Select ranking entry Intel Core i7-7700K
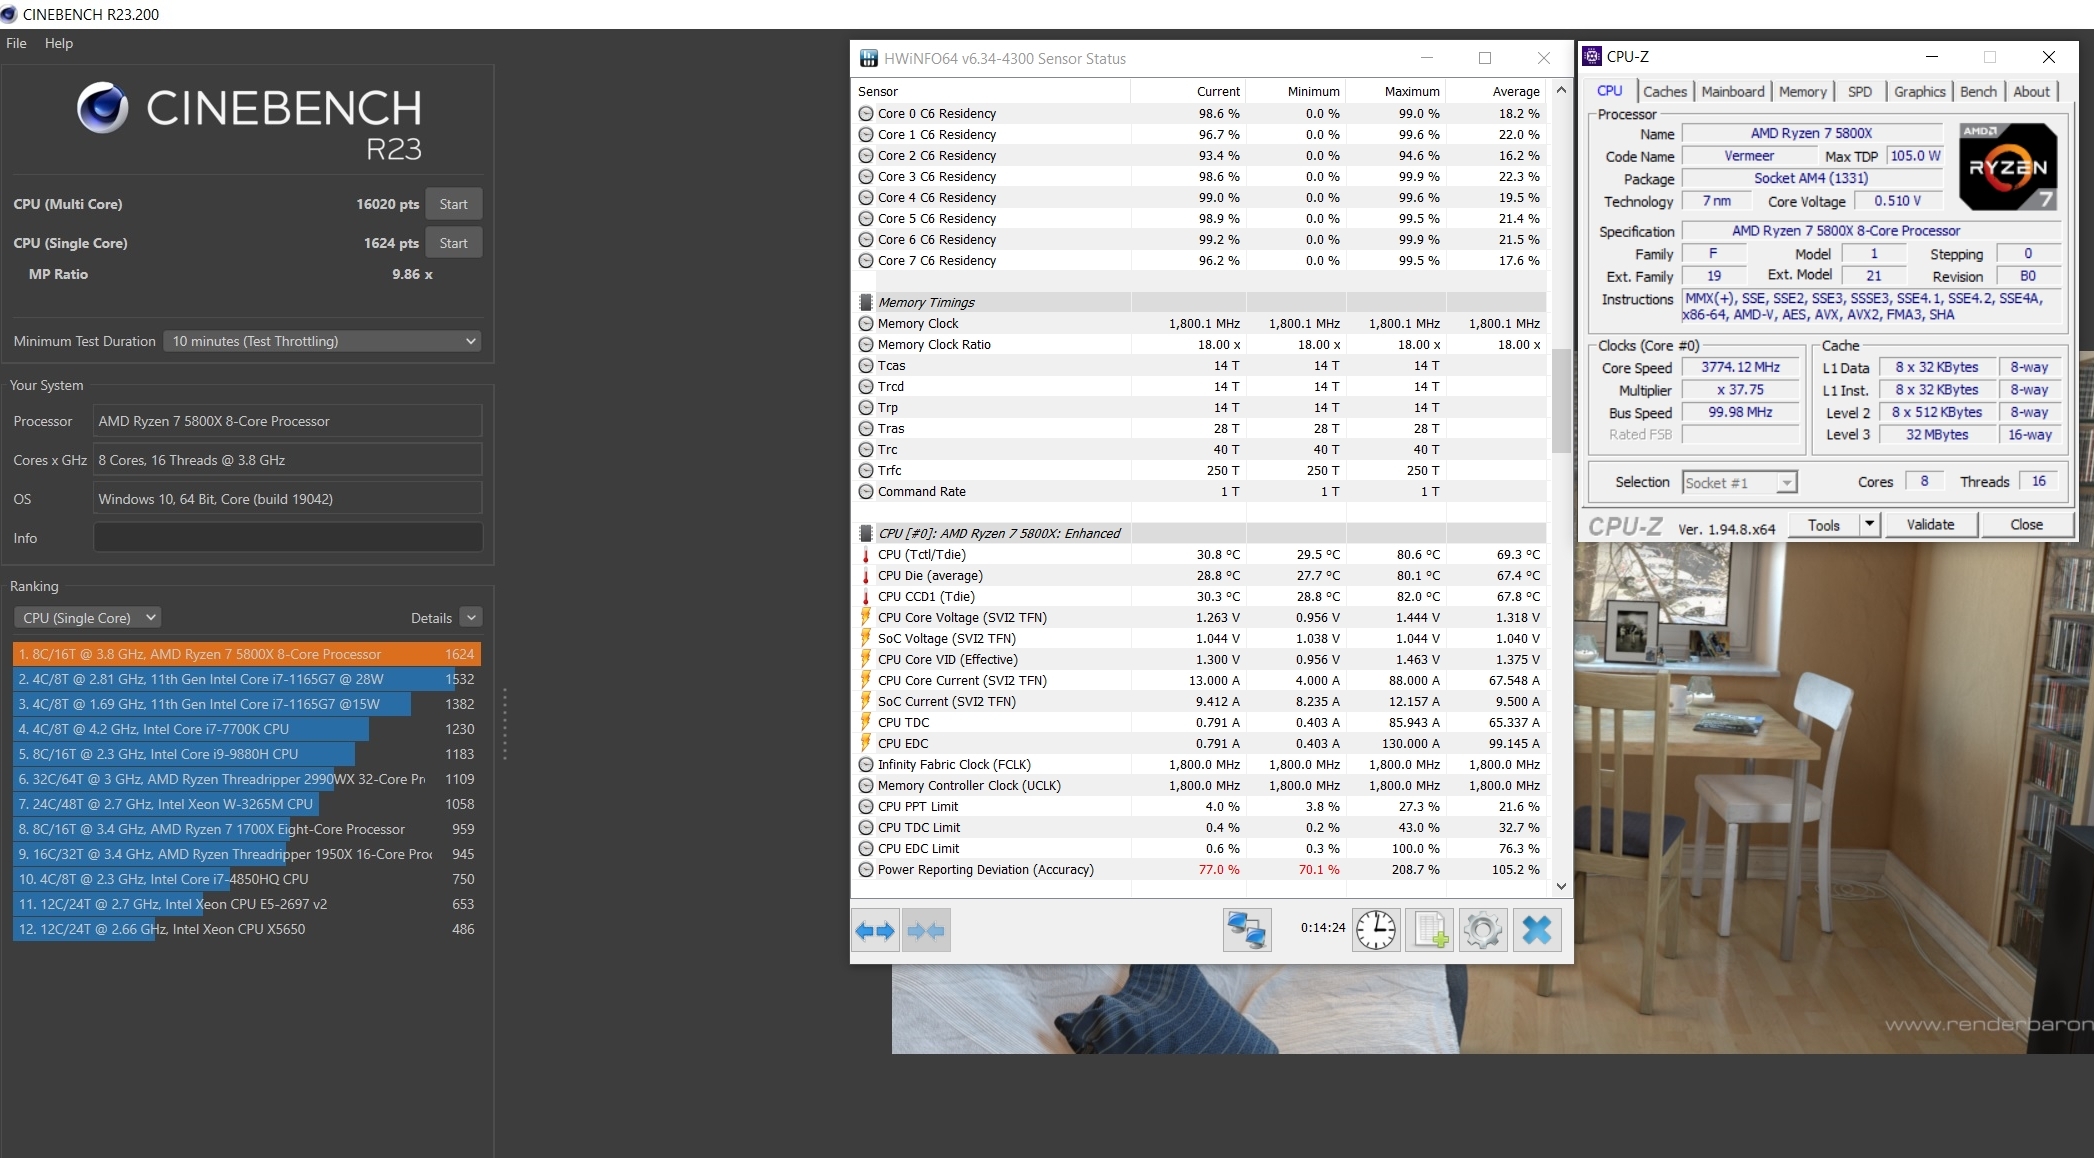The height and width of the screenshot is (1158, 2094). 247,729
